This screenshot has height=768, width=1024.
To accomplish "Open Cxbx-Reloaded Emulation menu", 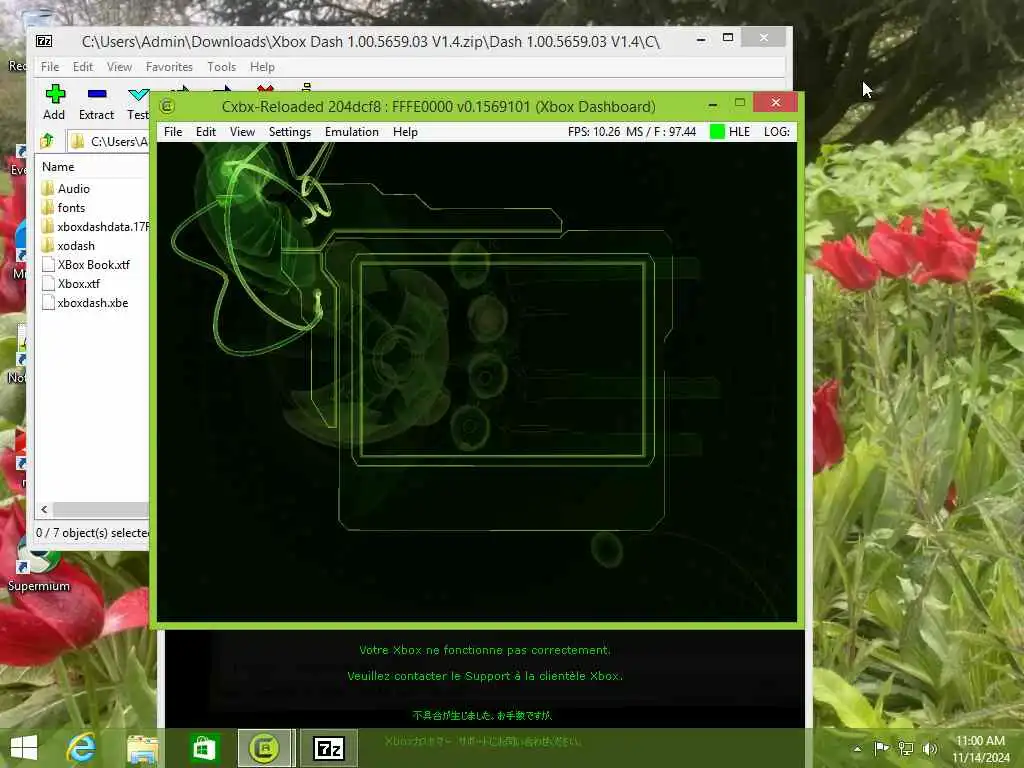I will (x=352, y=132).
